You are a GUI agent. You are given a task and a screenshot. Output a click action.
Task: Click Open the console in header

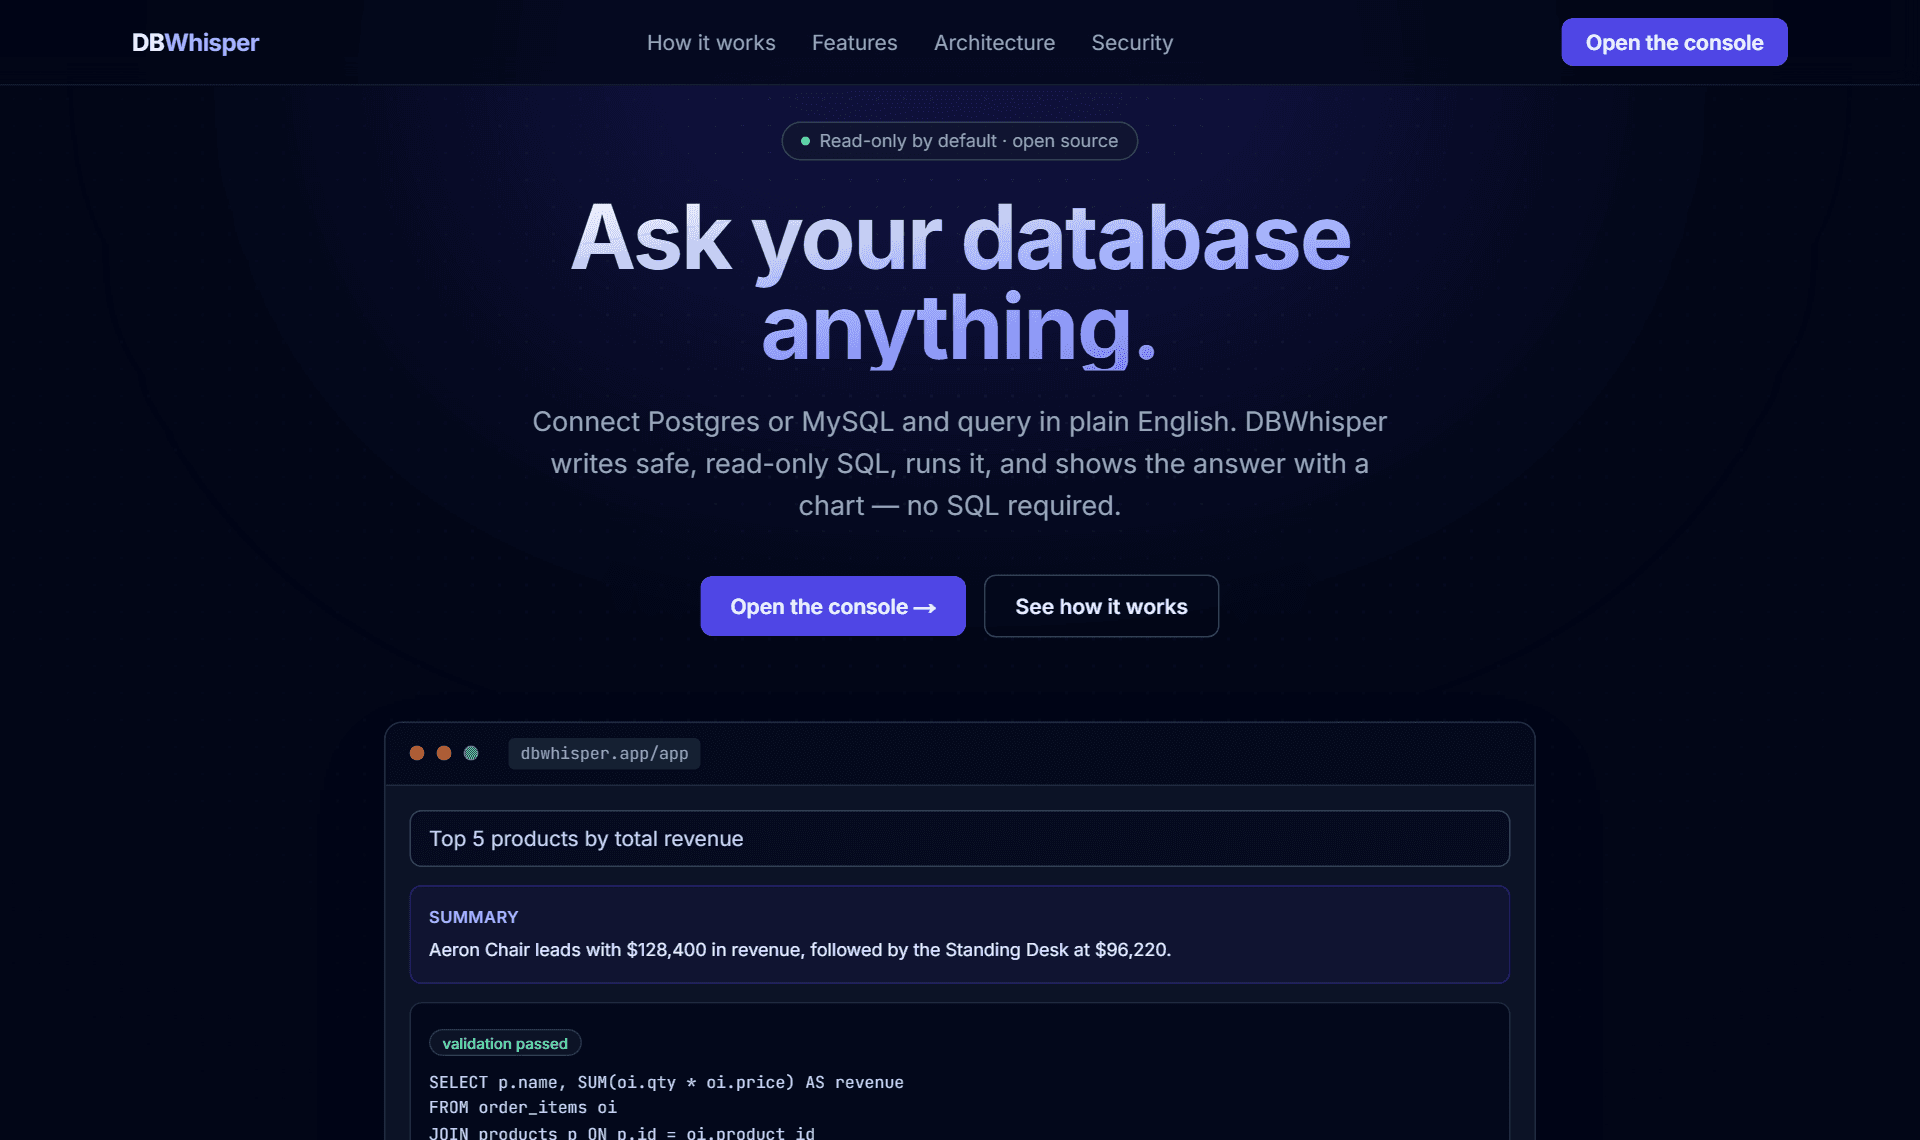coord(1674,42)
